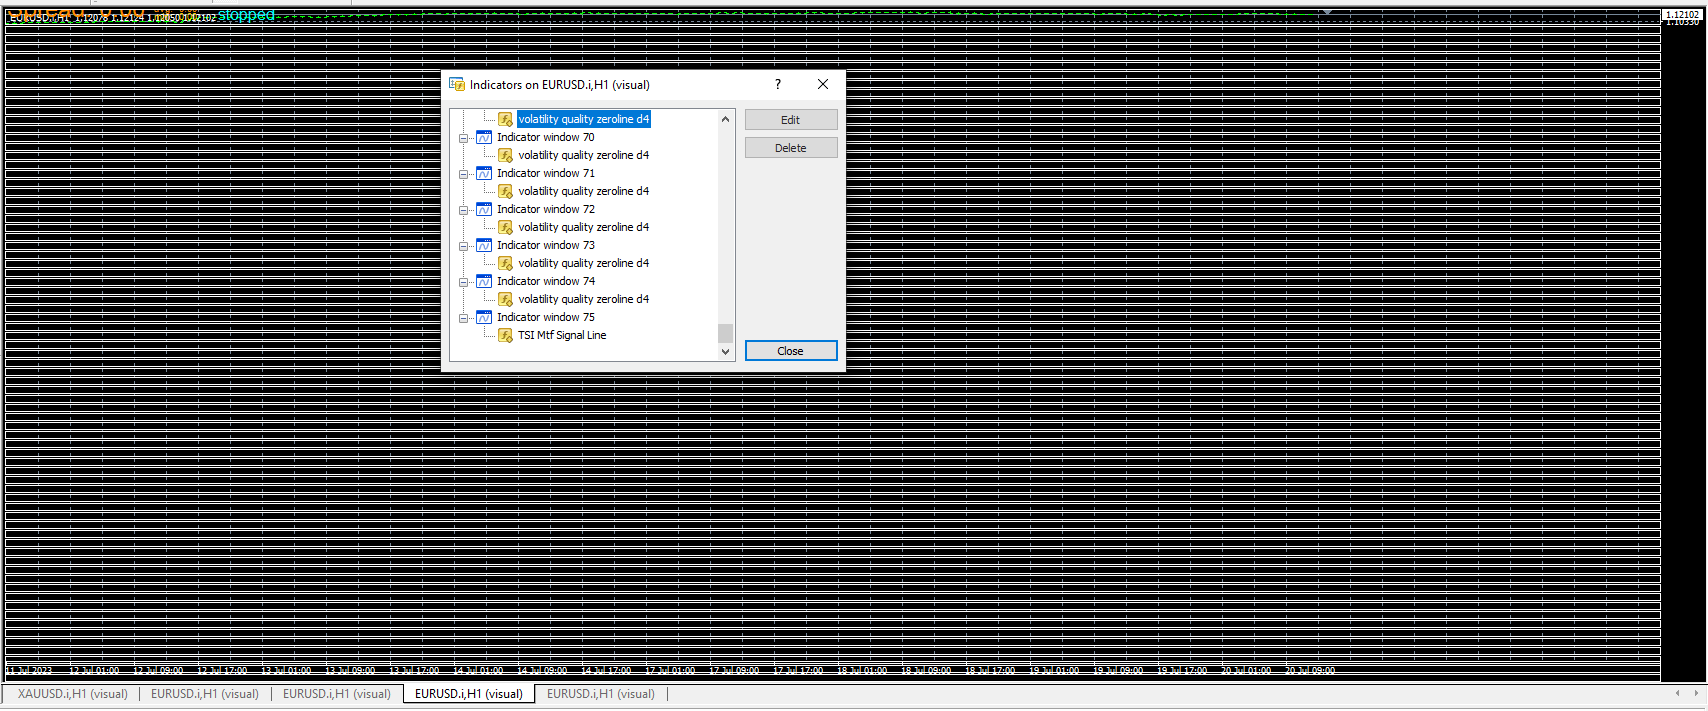This screenshot has width=1708, height=711.
Task: Collapse the Indicator window 73 node
Action: point(464,247)
